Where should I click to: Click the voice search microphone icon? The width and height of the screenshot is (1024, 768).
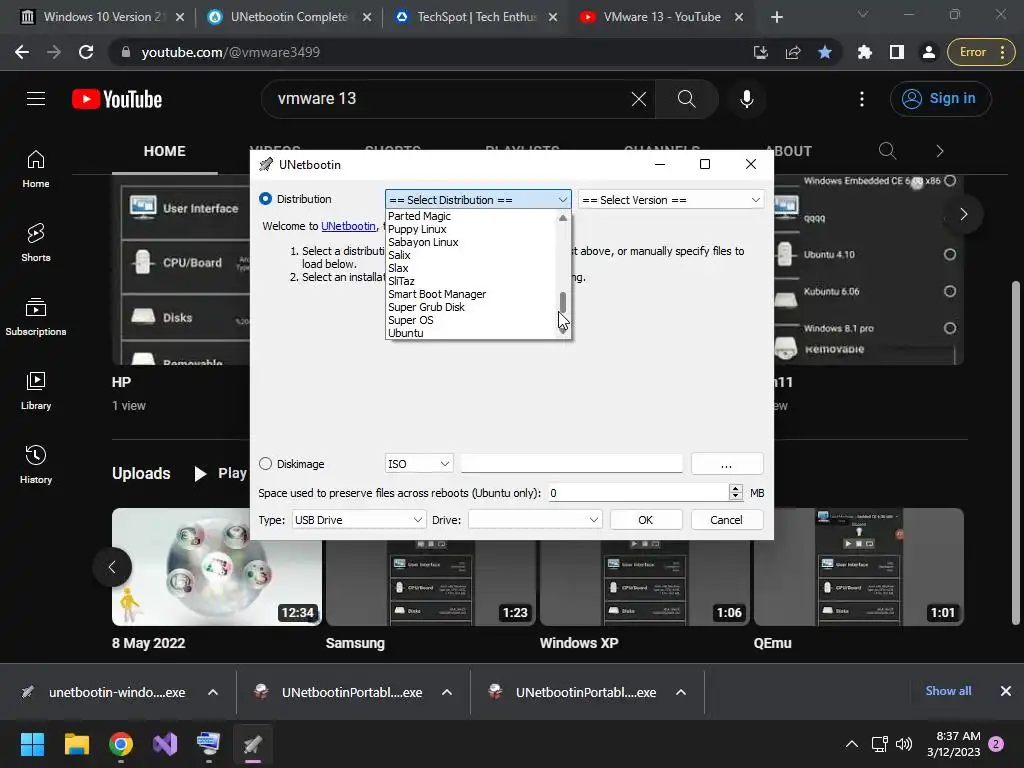746,99
